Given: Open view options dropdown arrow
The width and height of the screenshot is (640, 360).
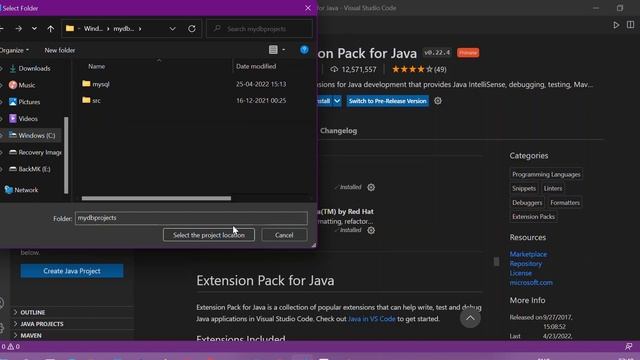Looking at the screenshot, I should tap(284, 50).
